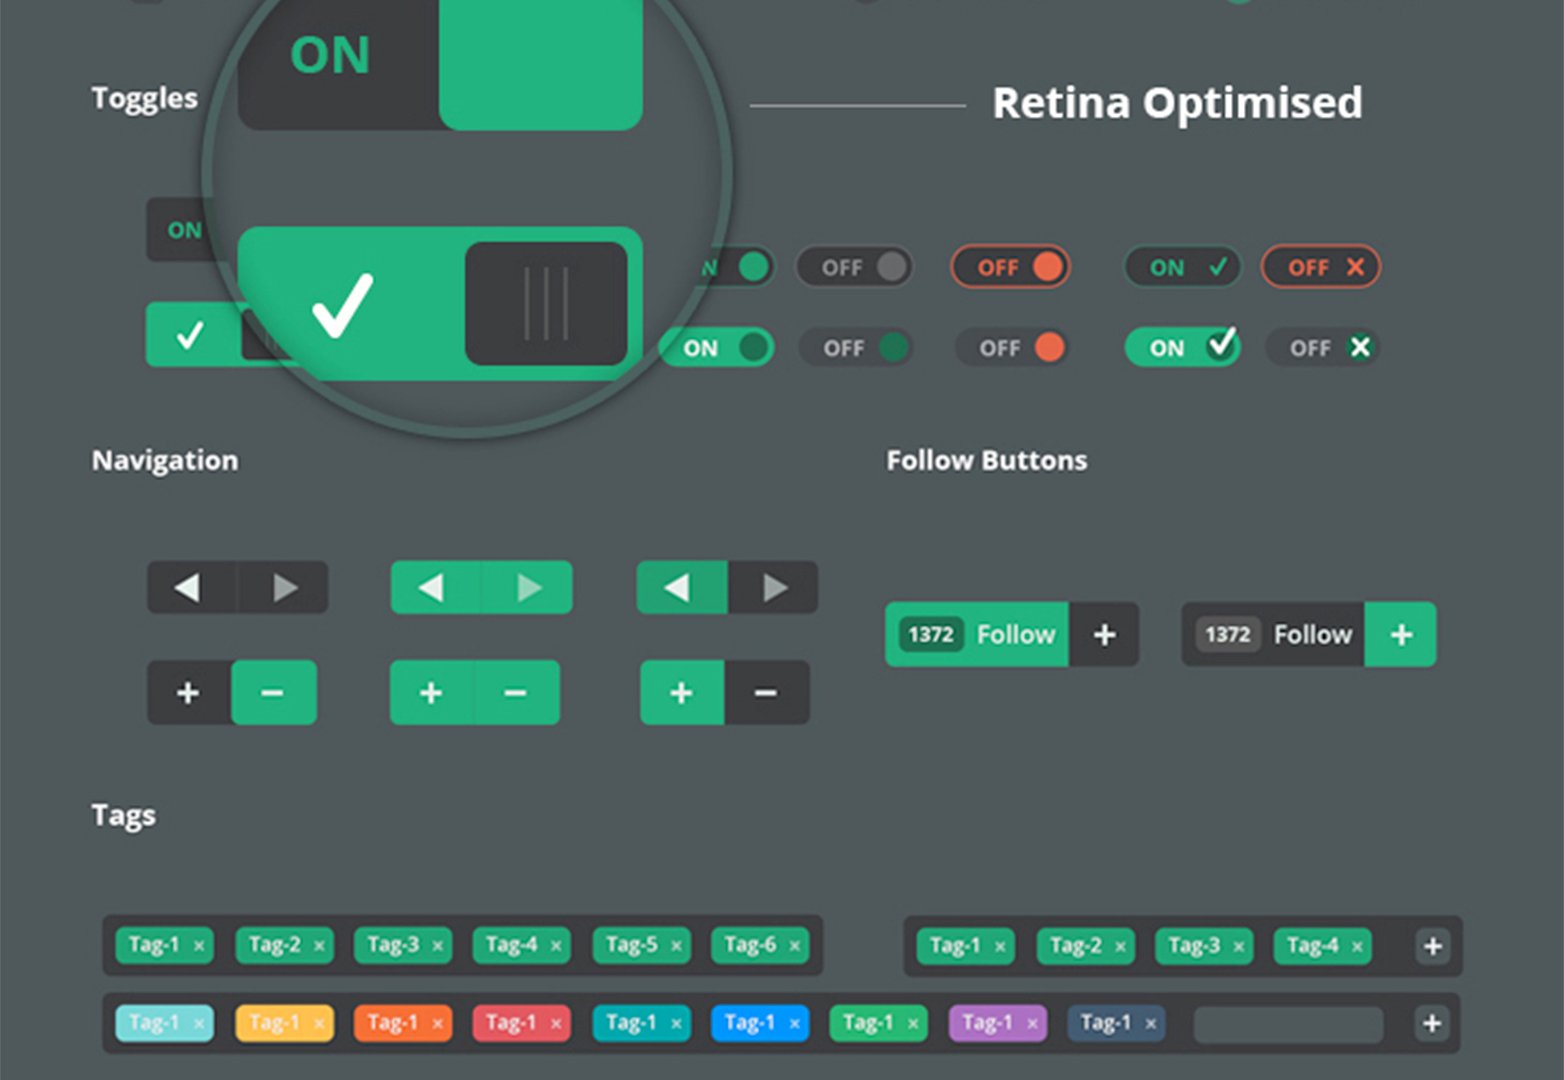Add a tag with the plus after Tag-4
The height and width of the screenshot is (1080, 1564).
[x=1432, y=946]
